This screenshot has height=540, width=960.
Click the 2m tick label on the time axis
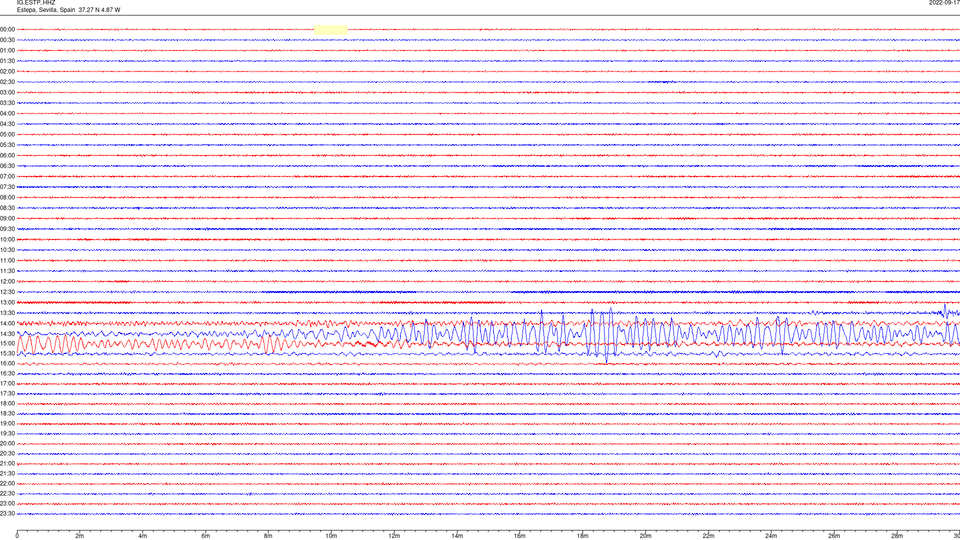80,536
